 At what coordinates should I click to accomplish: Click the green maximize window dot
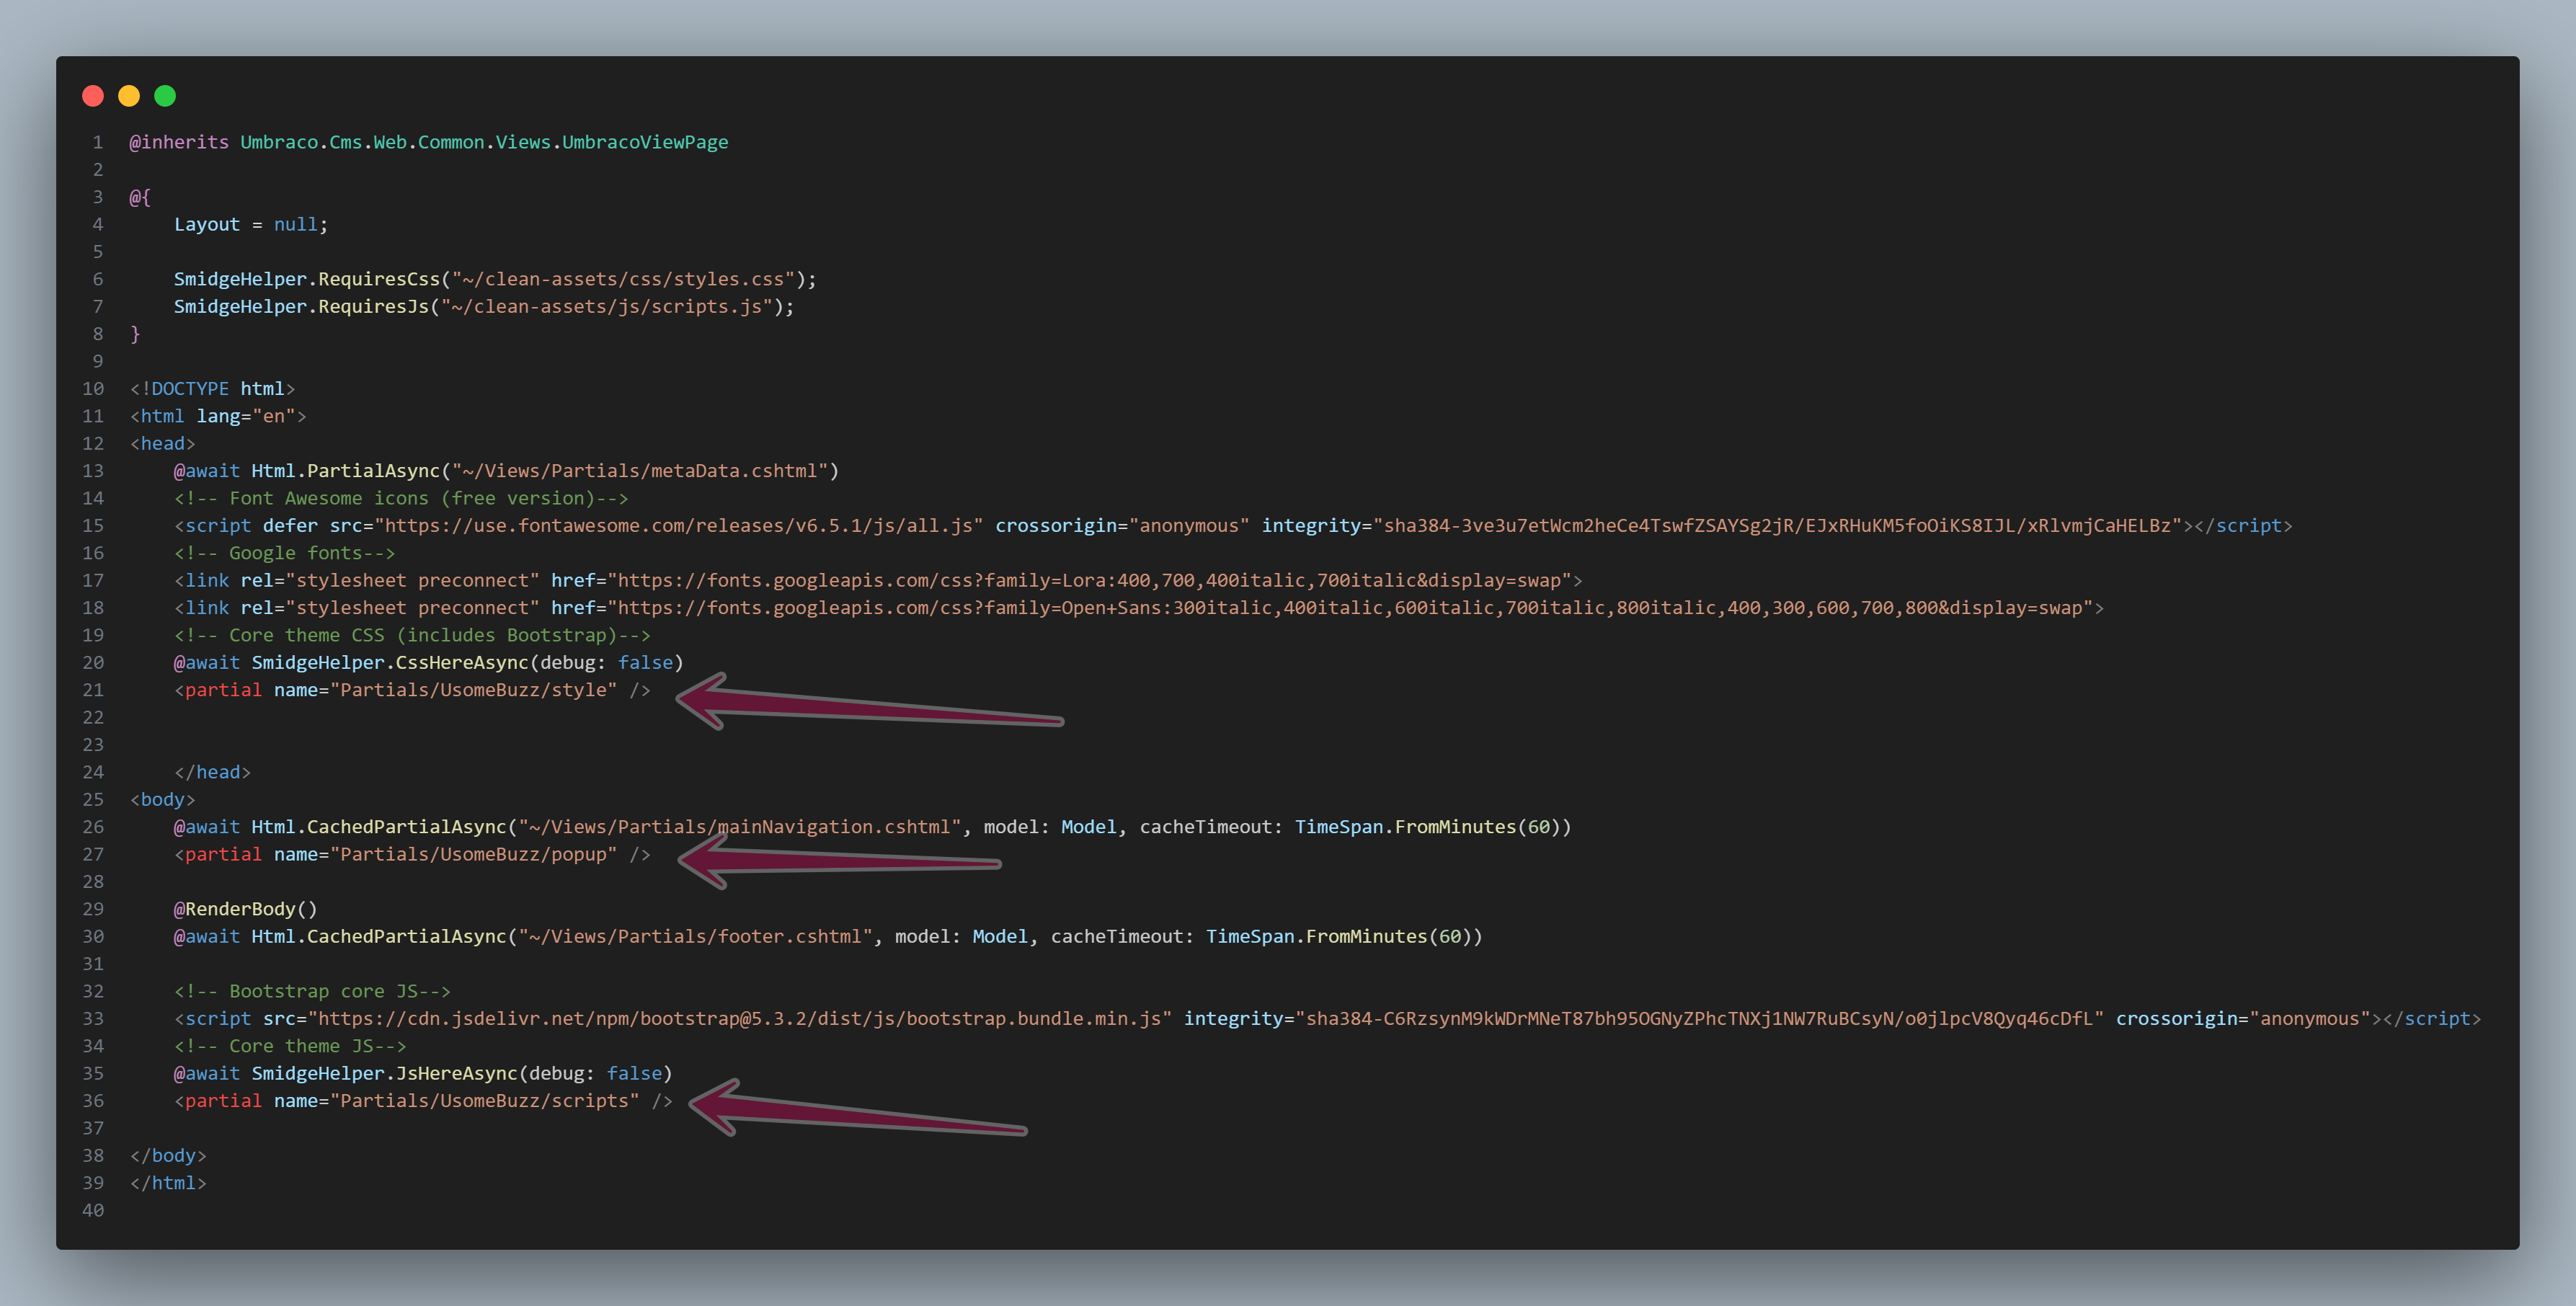[165, 96]
